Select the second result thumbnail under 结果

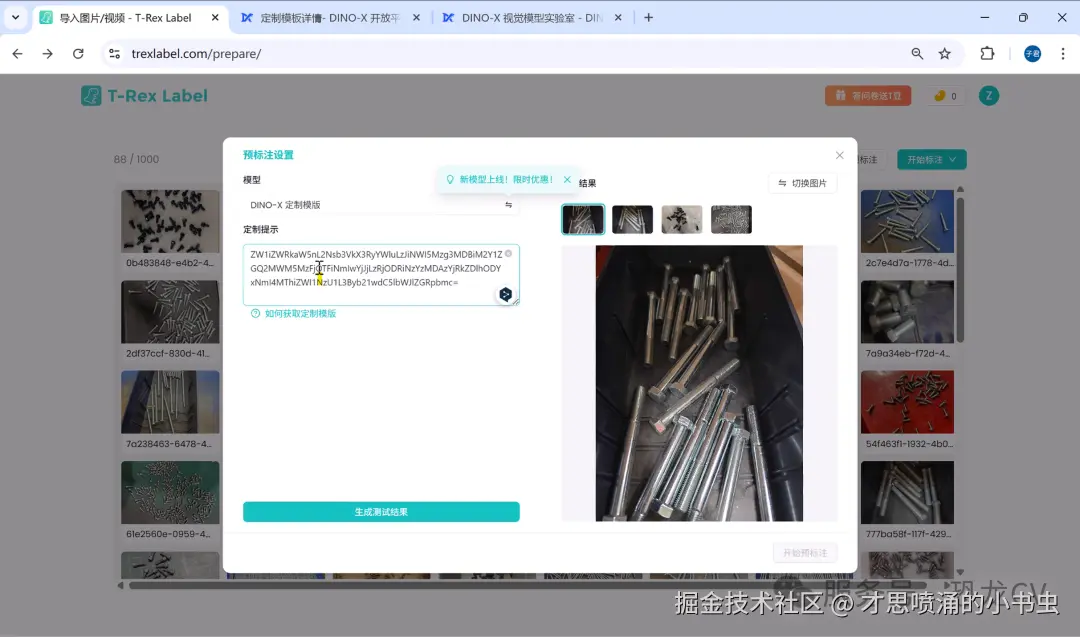pyautogui.click(x=632, y=219)
